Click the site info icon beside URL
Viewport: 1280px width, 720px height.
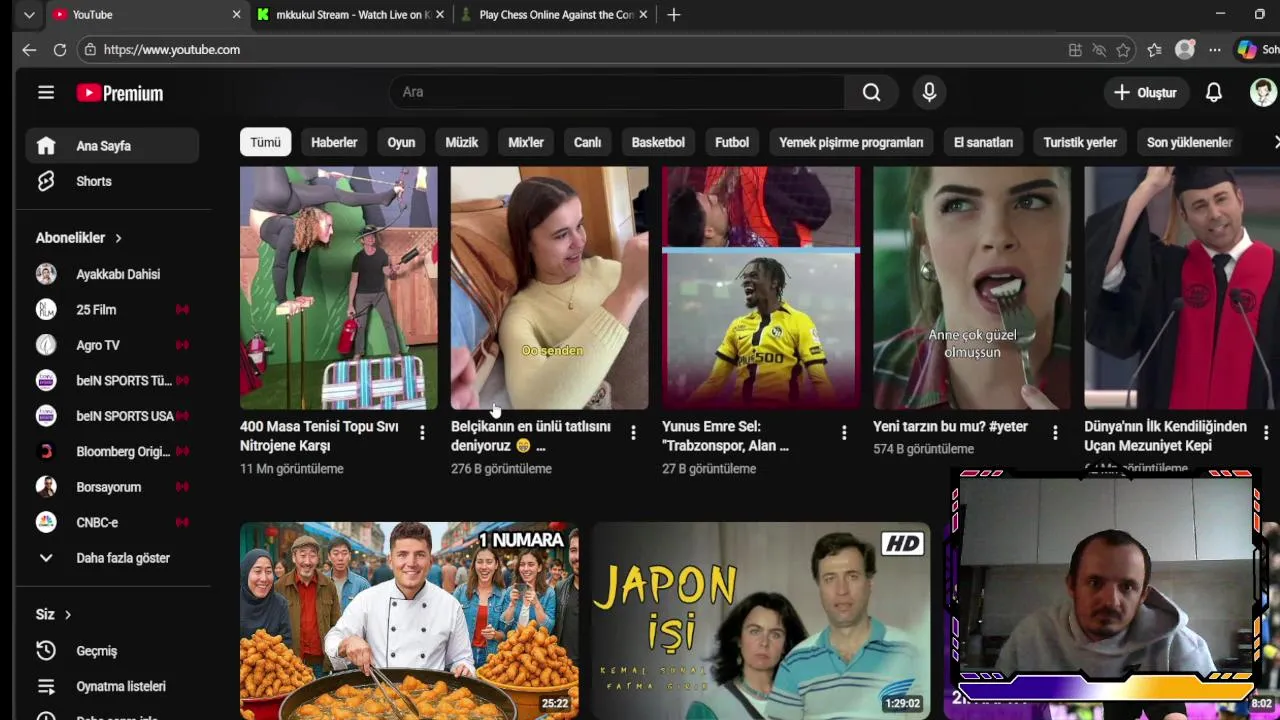[90, 50]
